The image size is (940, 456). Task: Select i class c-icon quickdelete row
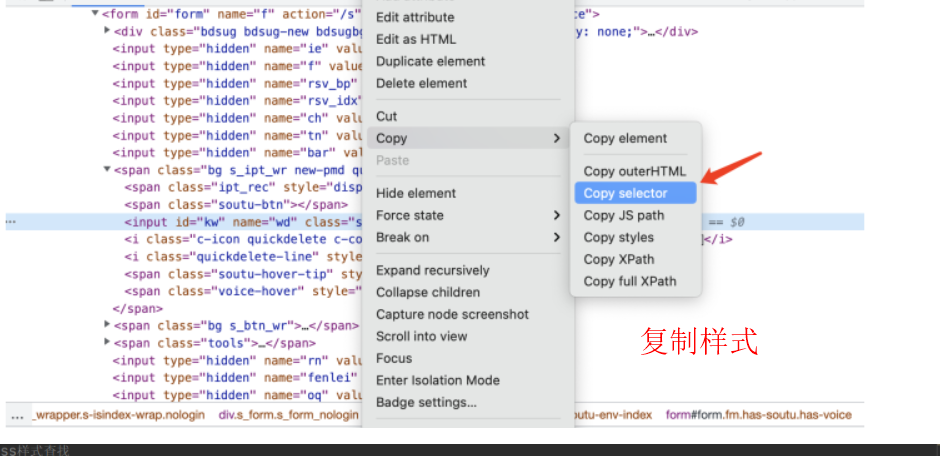pos(243,240)
